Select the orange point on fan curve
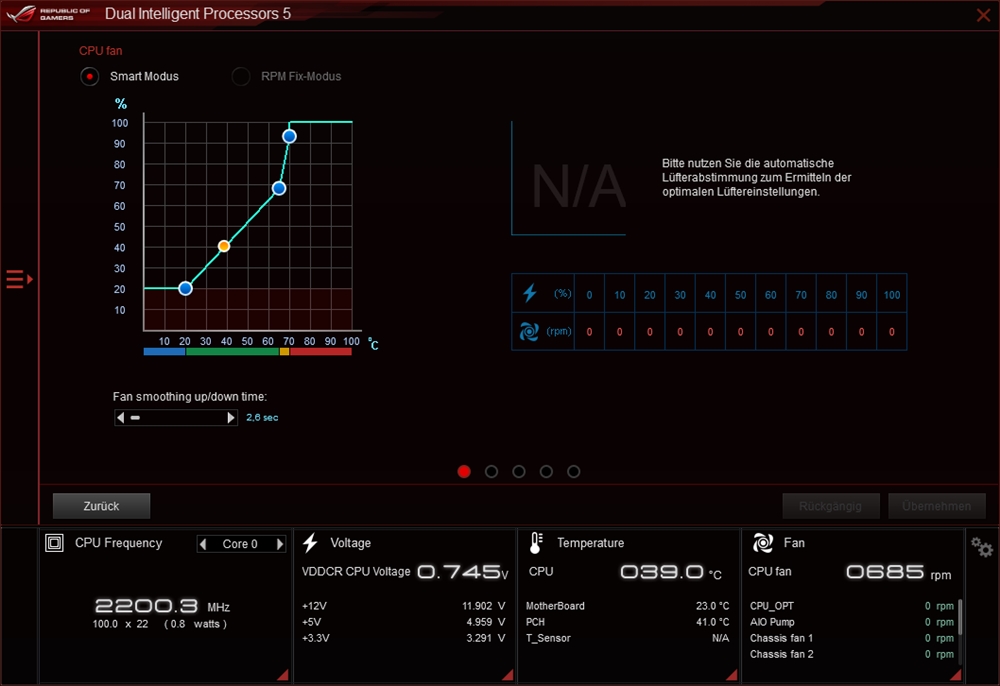Screen dimensions: 1000x686 pos(224,246)
